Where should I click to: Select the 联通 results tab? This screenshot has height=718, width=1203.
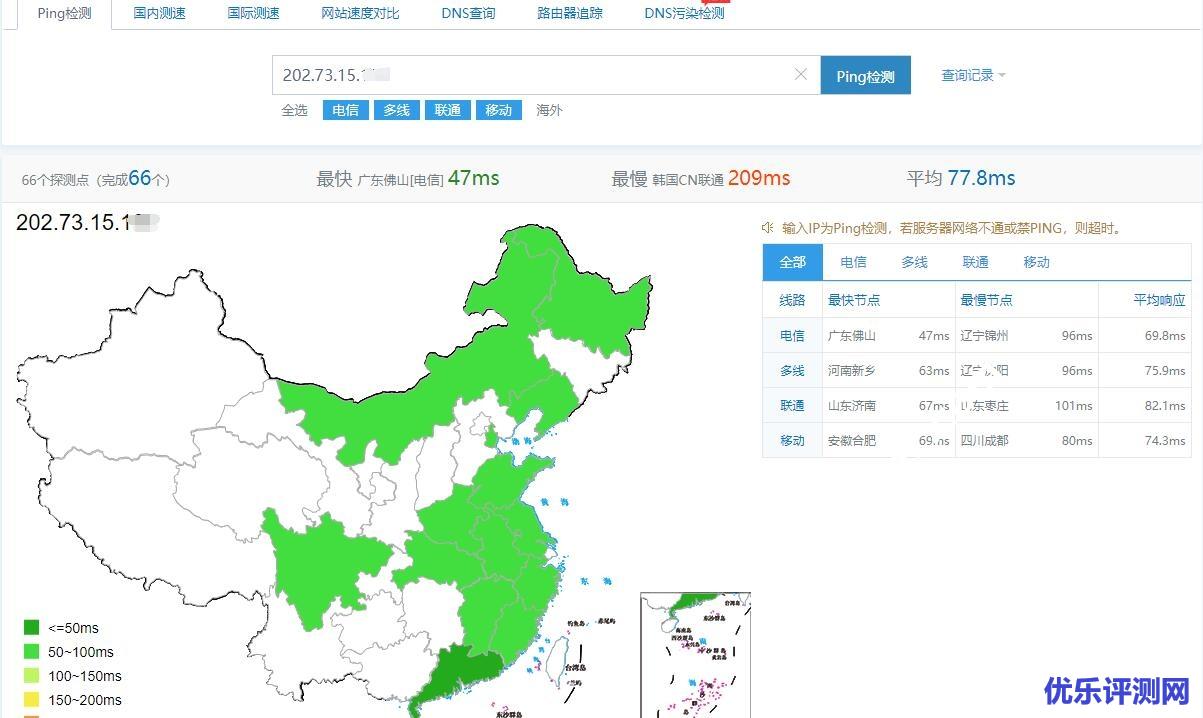pos(976,262)
